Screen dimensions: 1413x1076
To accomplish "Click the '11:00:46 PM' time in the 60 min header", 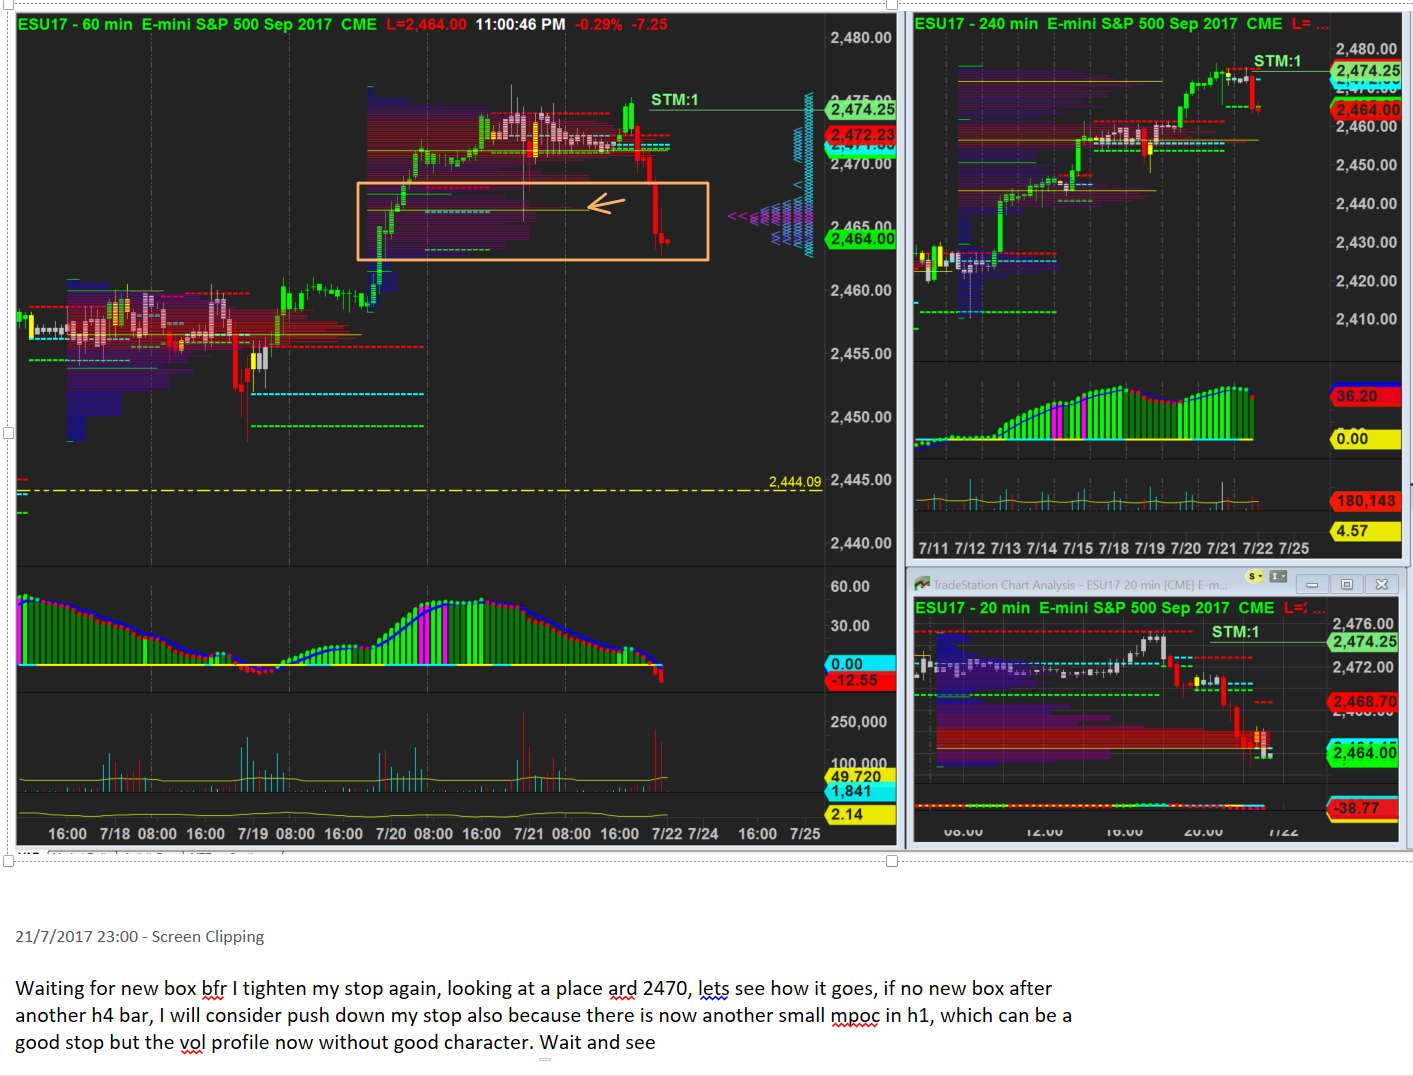I will pos(520,24).
